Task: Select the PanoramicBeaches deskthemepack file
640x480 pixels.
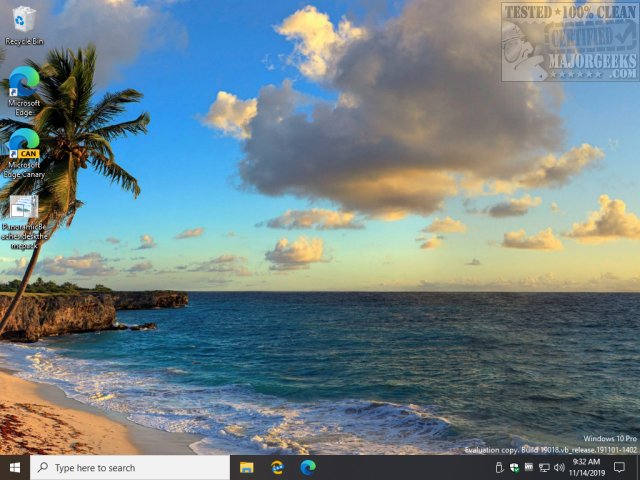Action: click(24, 222)
